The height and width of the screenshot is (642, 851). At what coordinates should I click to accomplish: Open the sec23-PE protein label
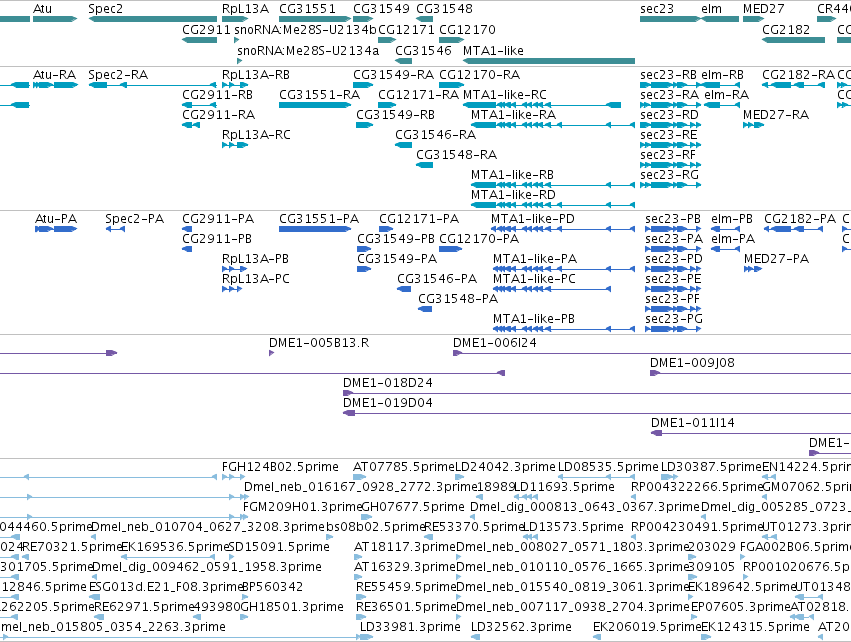(674, 278)
